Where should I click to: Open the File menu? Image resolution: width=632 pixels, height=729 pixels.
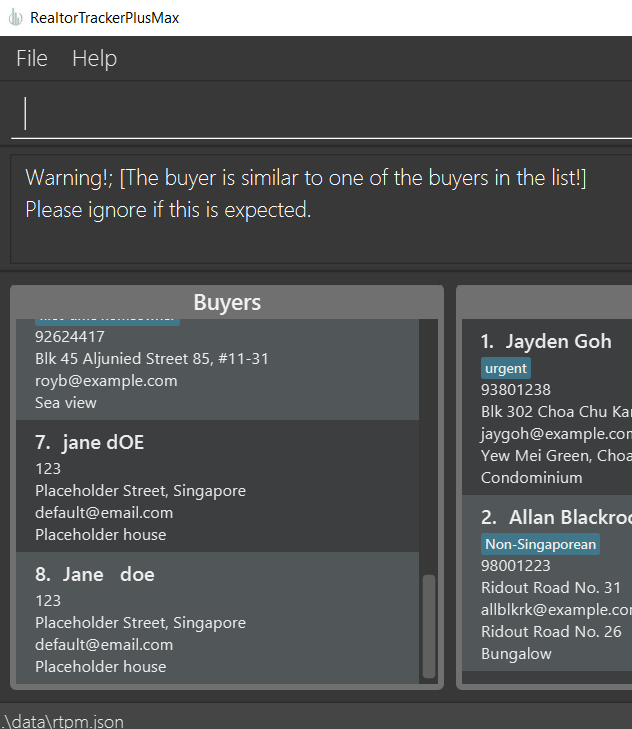point(32,59)
